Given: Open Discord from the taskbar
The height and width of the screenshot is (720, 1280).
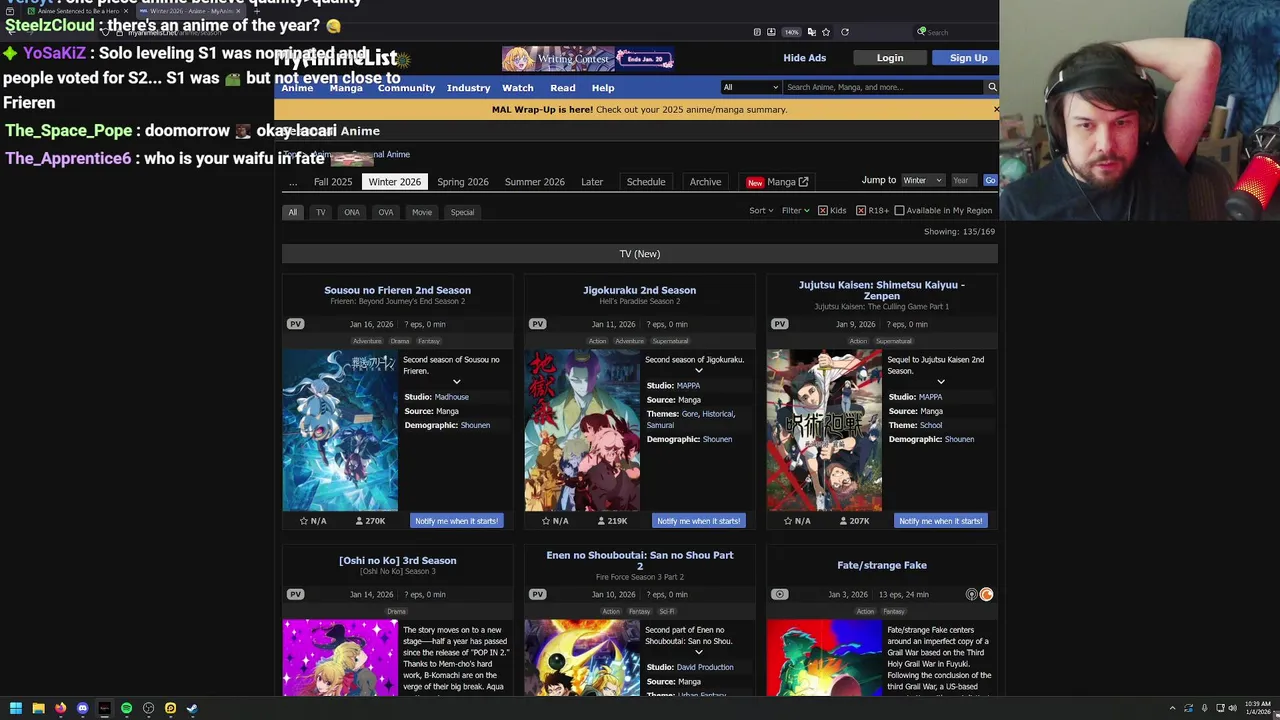Looking at the screenshot, I should [x=82, y=708].
